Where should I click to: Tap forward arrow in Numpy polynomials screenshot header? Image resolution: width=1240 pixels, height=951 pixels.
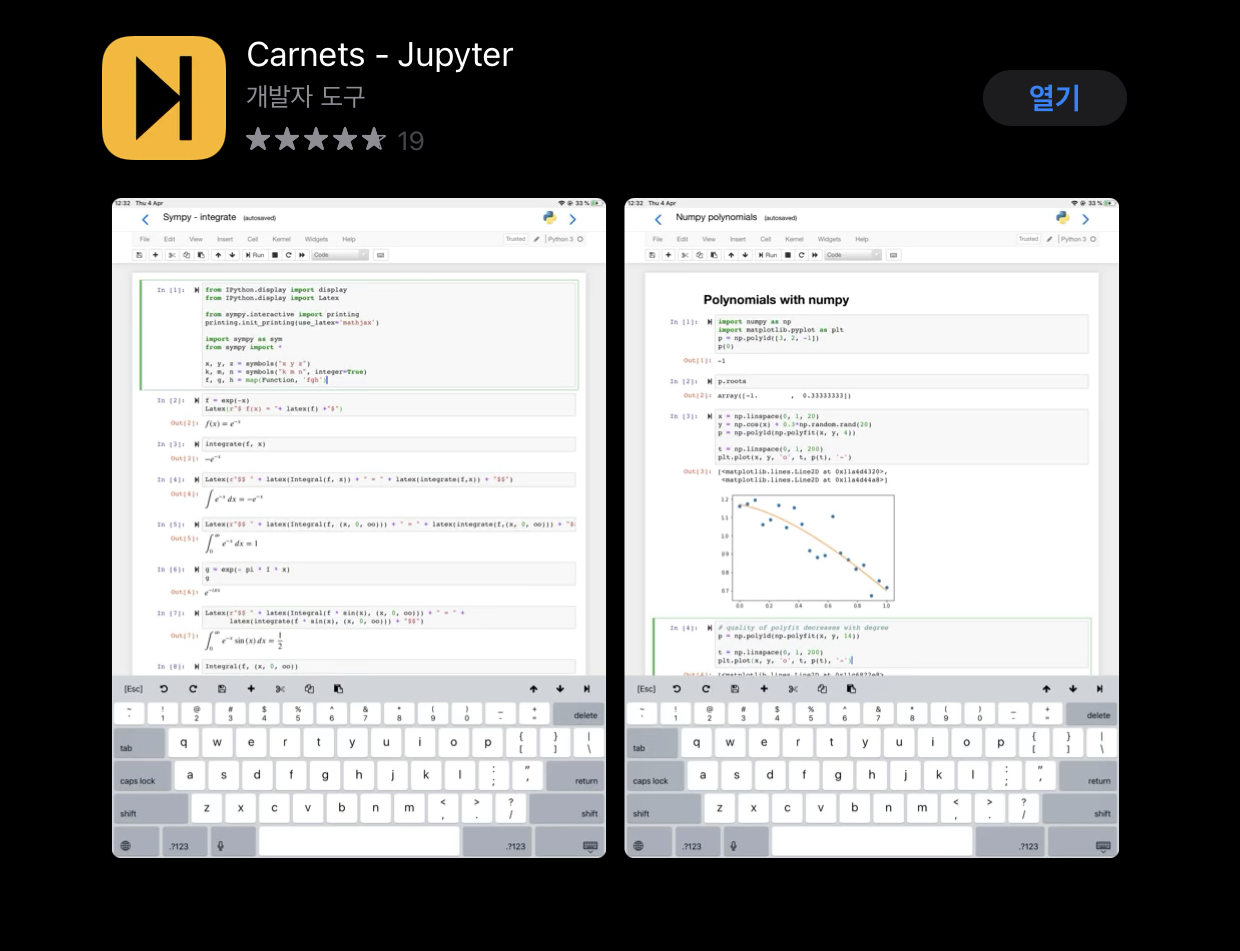pyautogui.click(x=1085, y=219)
